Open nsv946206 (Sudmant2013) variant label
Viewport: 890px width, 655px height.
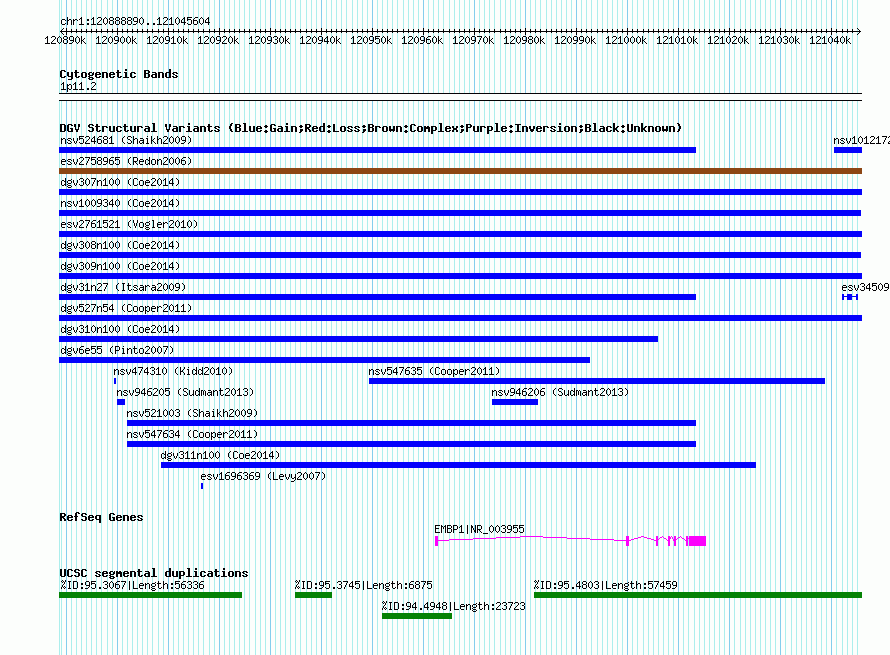(x=560, y=392)
